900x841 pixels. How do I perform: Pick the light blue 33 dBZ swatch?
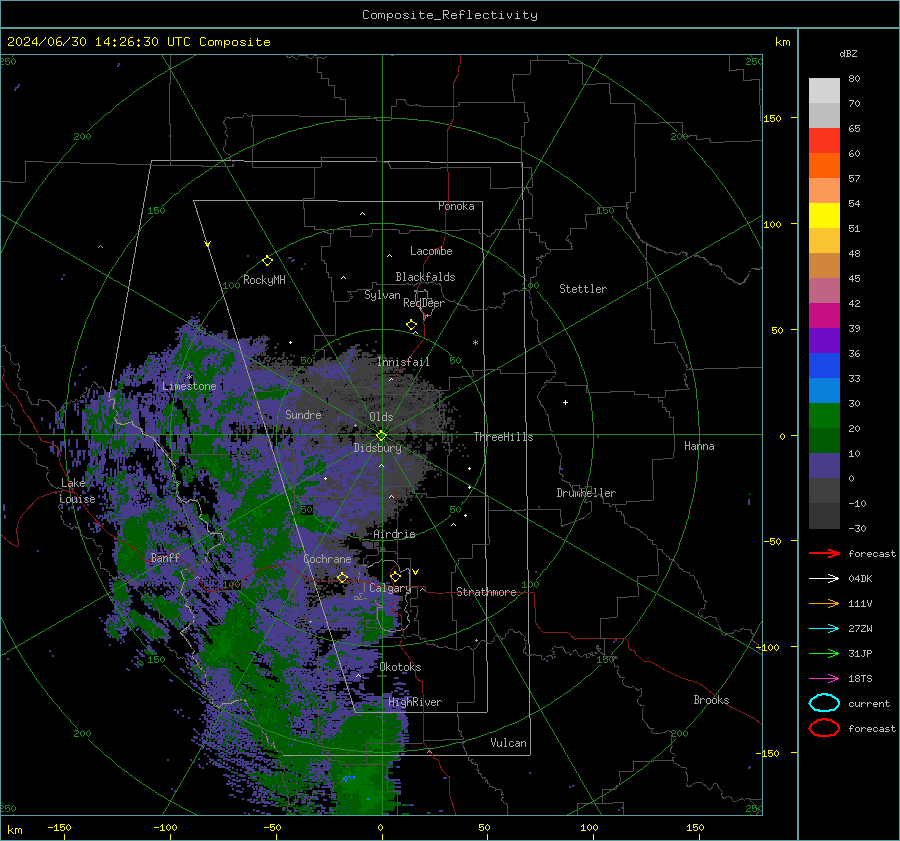[824, 390]
